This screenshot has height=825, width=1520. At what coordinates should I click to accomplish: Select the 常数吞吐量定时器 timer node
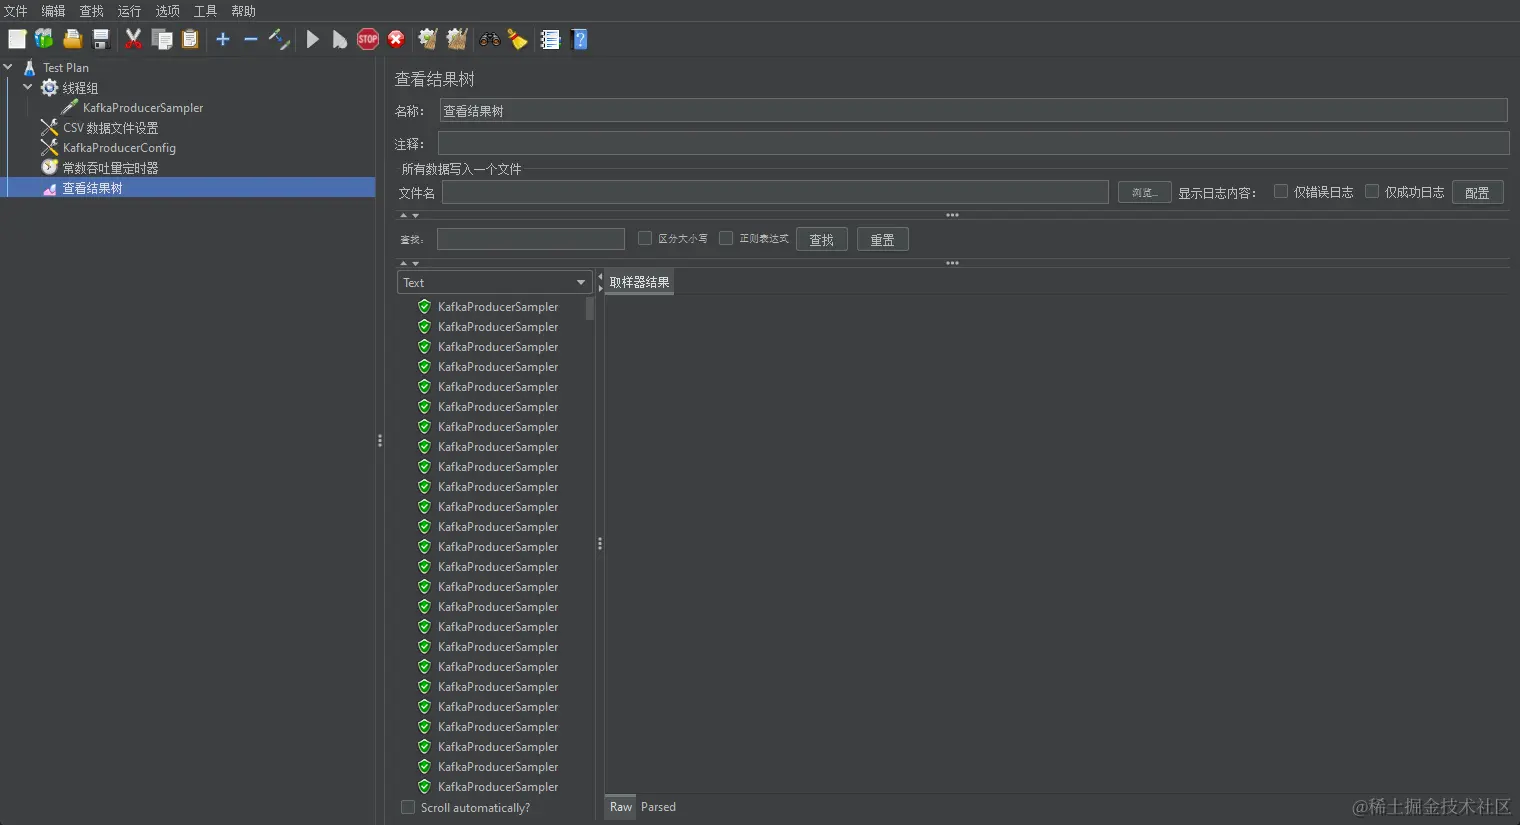point(110,168)
